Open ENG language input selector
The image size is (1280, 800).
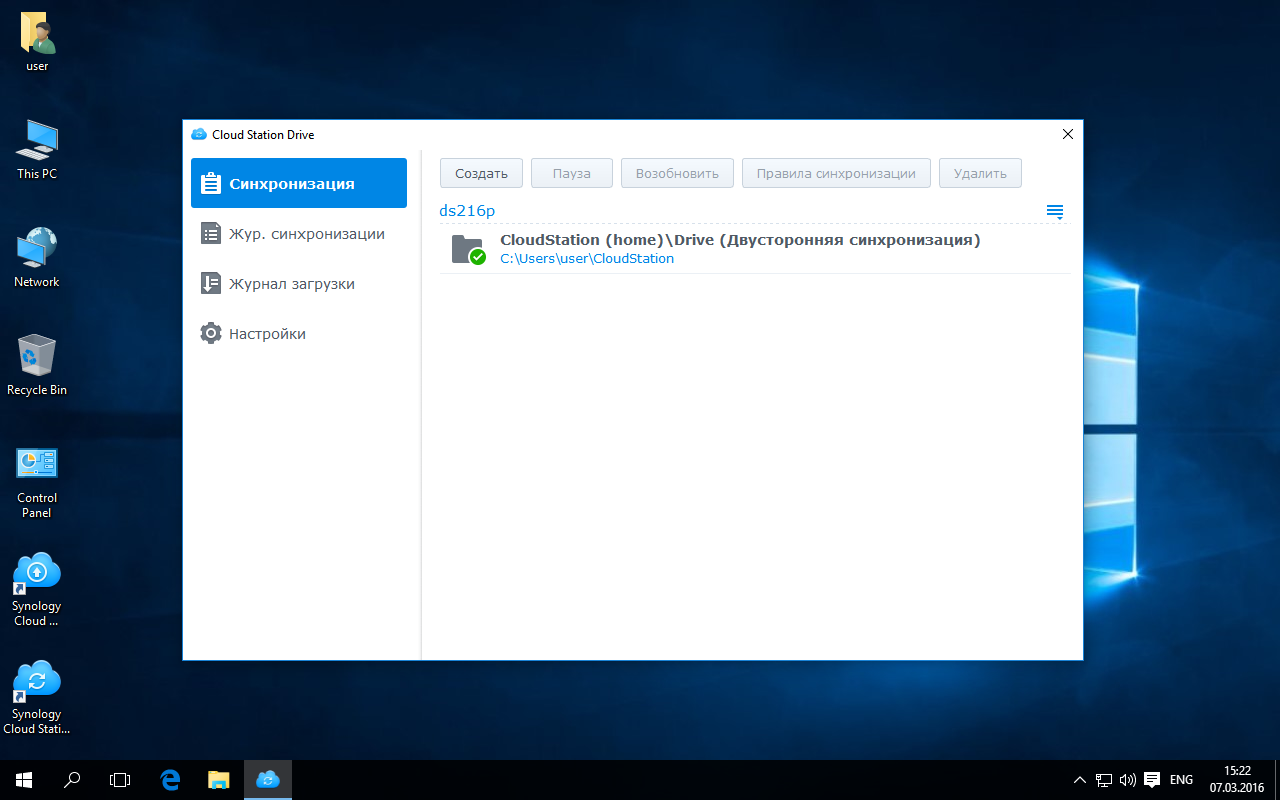click(1181, 779)
